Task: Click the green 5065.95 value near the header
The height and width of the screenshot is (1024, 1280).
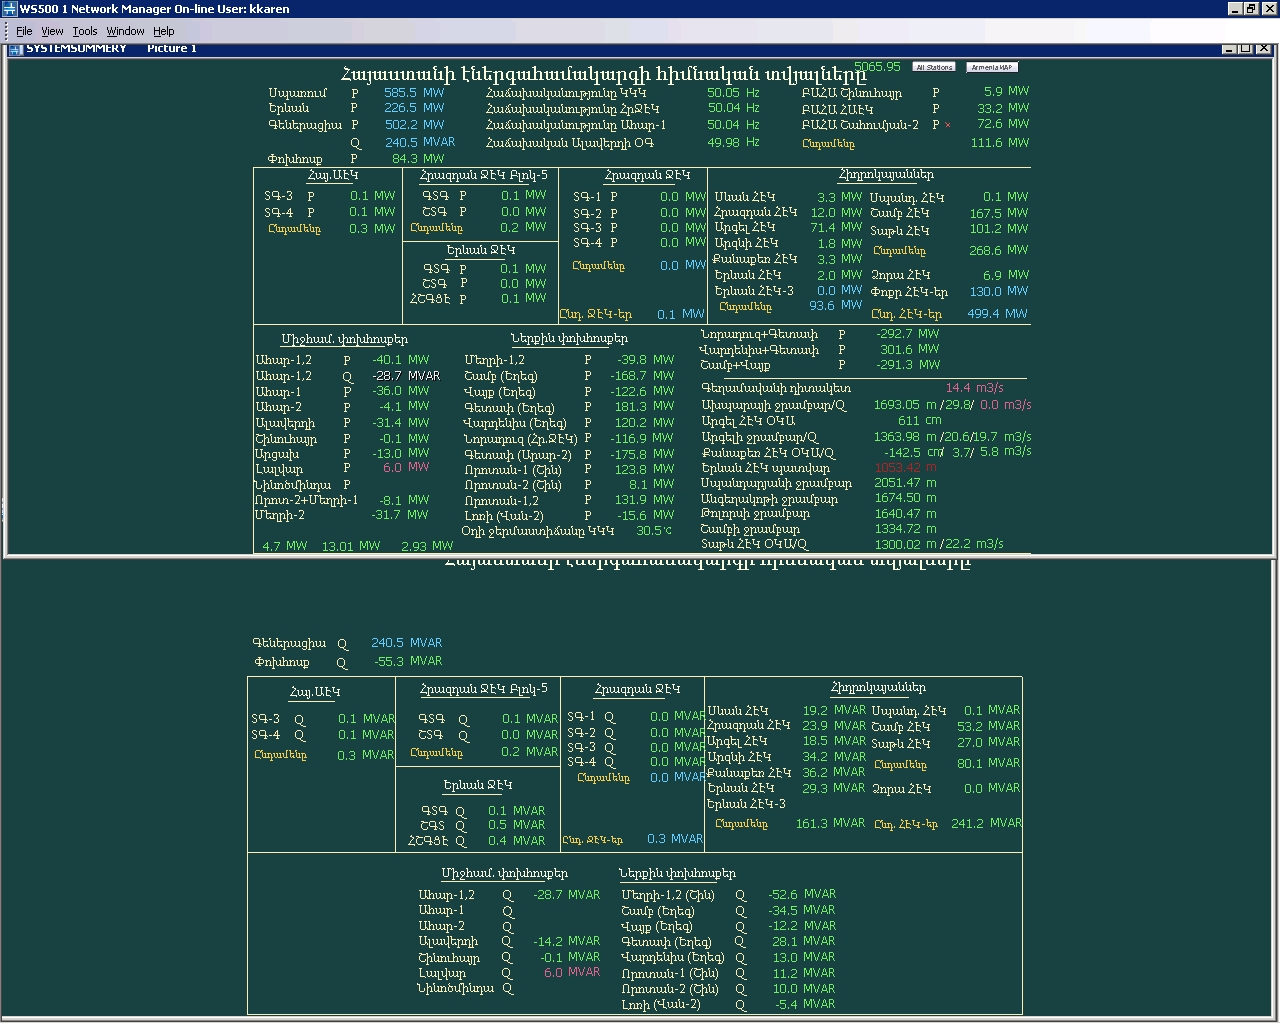Action: pyautogui.click(x=877, y=67)
